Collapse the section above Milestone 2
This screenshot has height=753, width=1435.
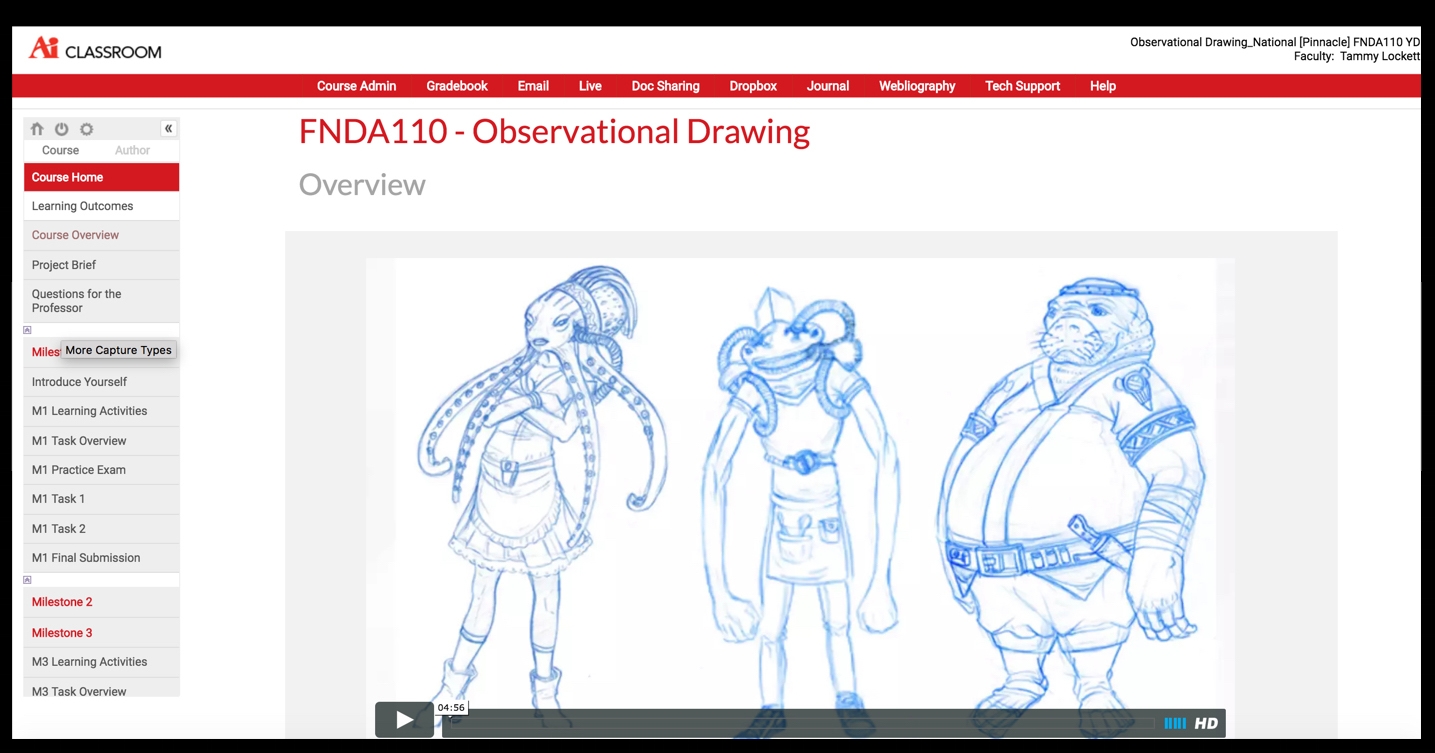tap(27, 580)
